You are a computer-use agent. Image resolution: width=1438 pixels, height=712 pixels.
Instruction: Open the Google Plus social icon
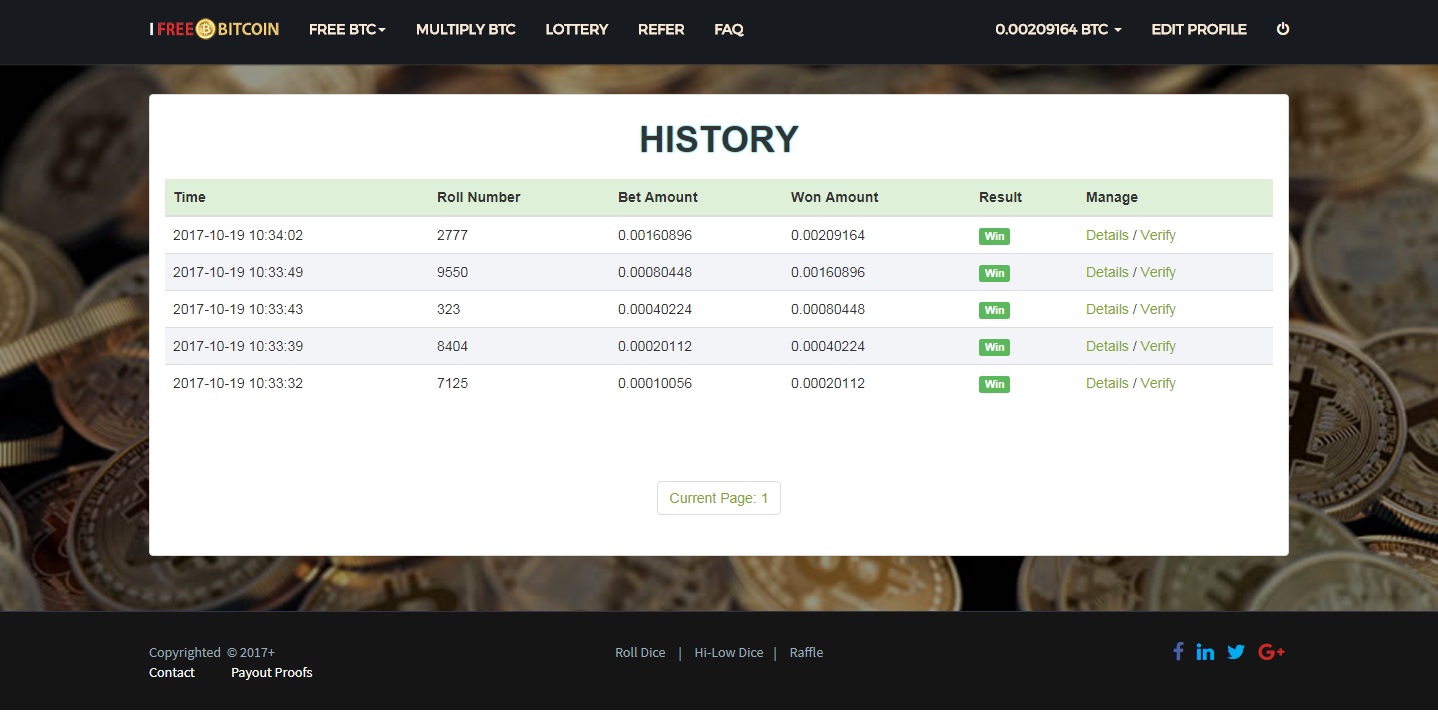pos(1271,652)
